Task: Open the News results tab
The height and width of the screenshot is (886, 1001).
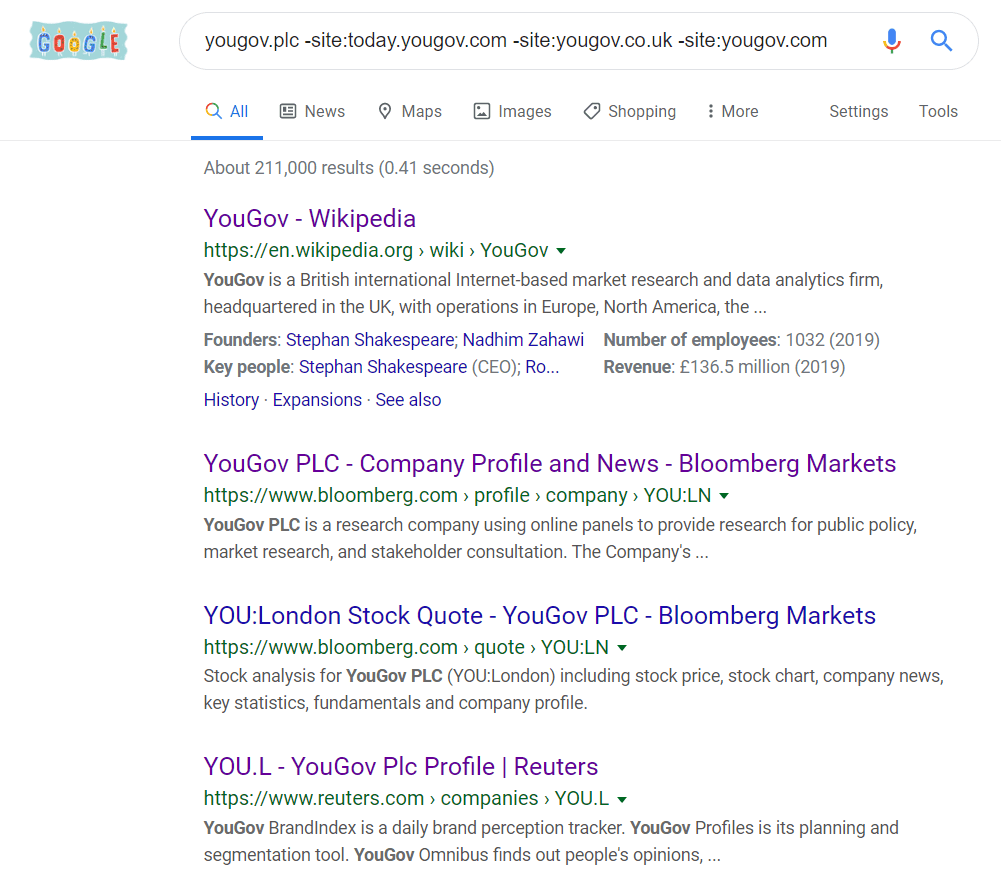Action: (x=312, y=111)
